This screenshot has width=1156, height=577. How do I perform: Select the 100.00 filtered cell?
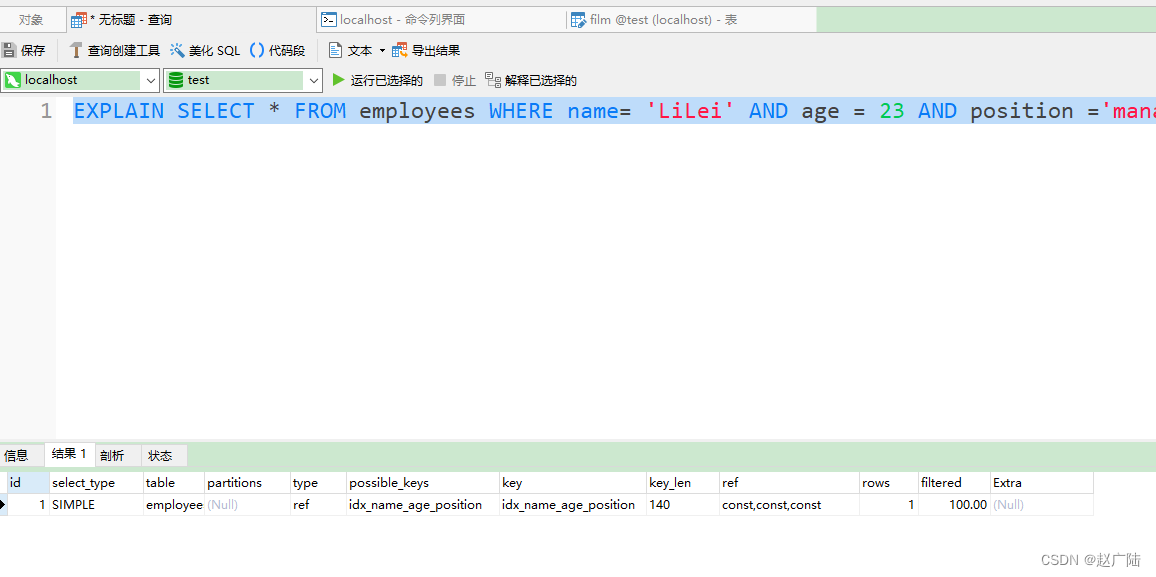tap(954, 505)
